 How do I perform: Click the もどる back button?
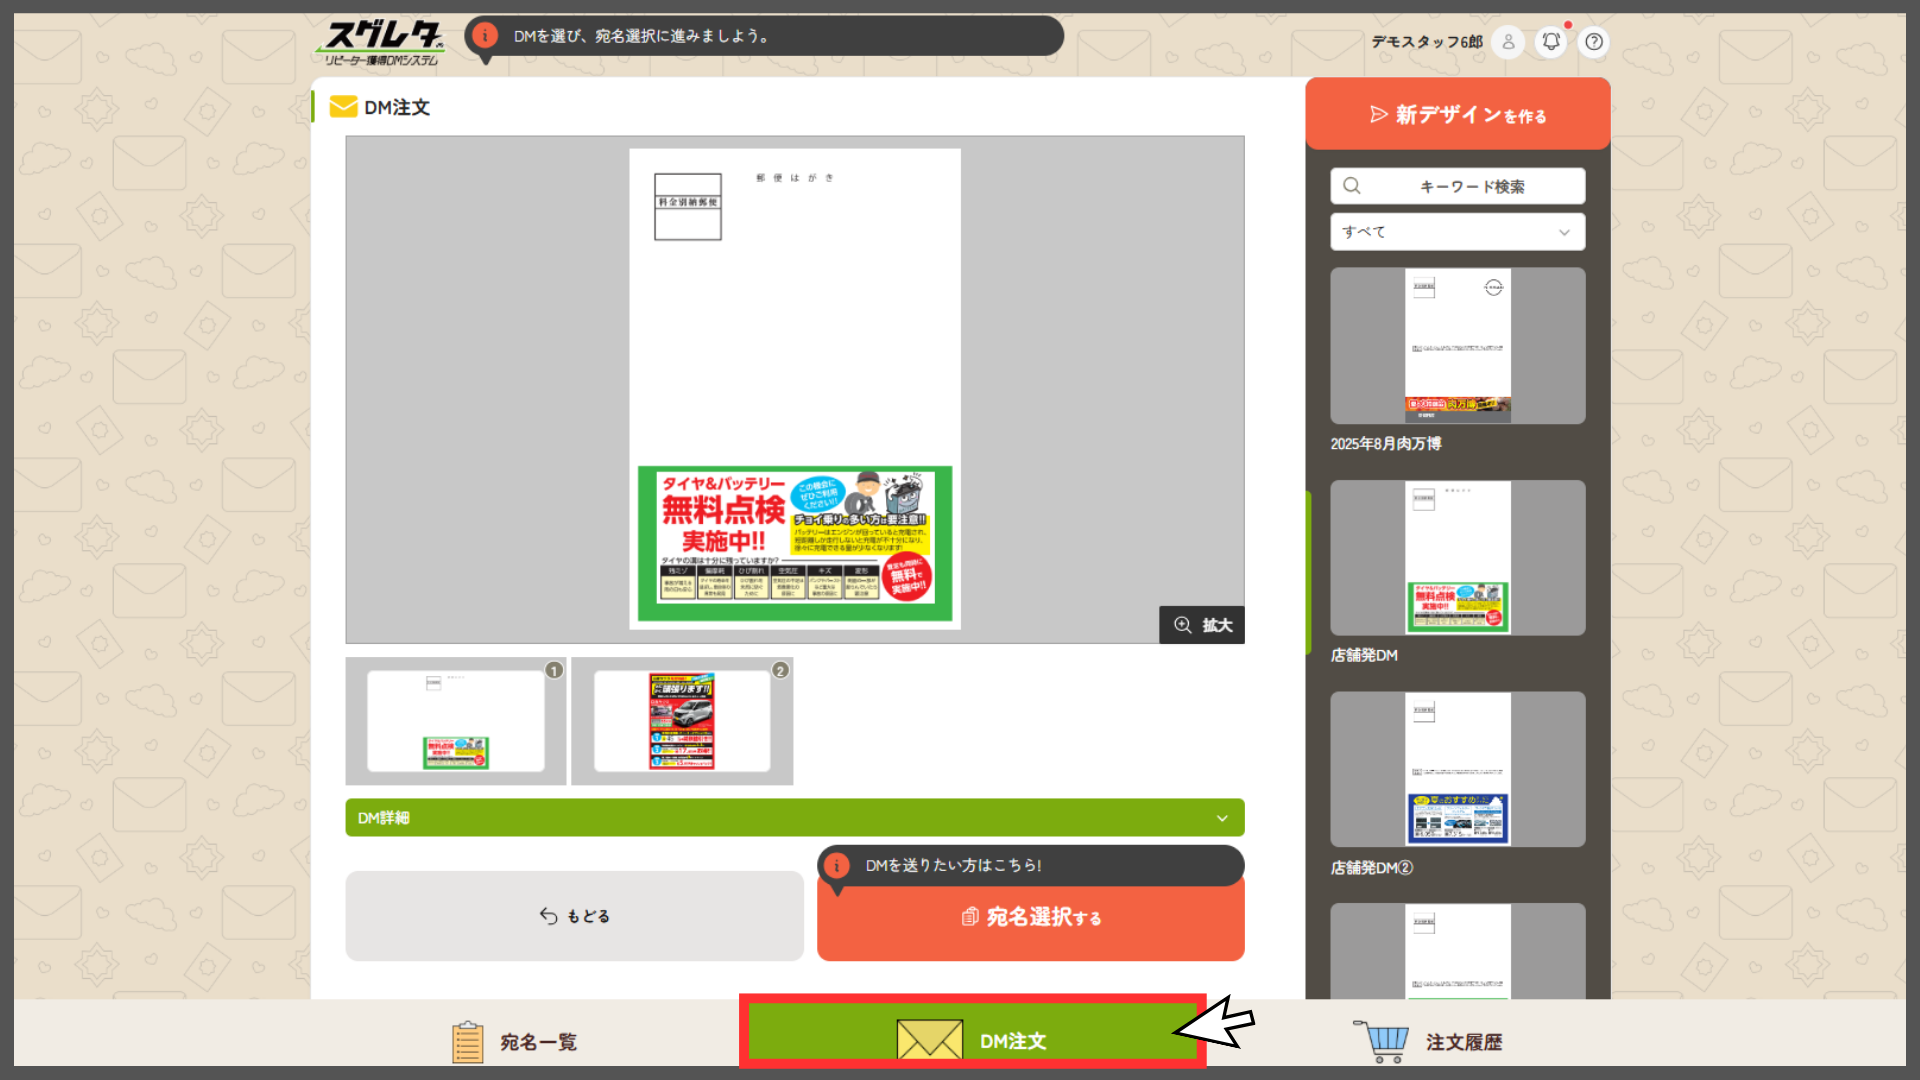574,916
